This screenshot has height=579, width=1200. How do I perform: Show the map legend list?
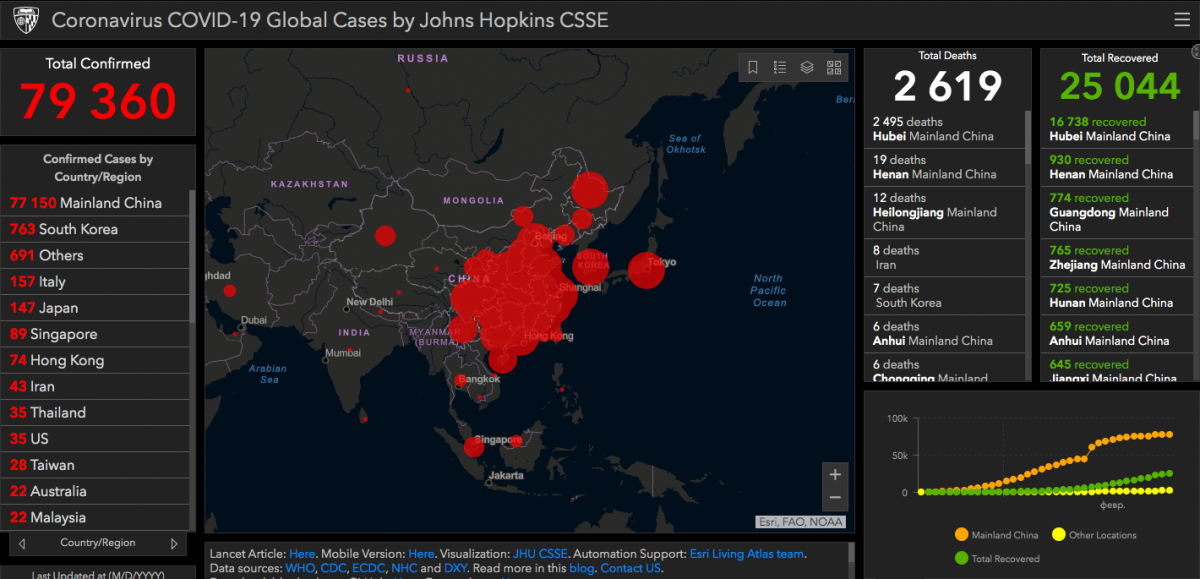coord(780,67)
